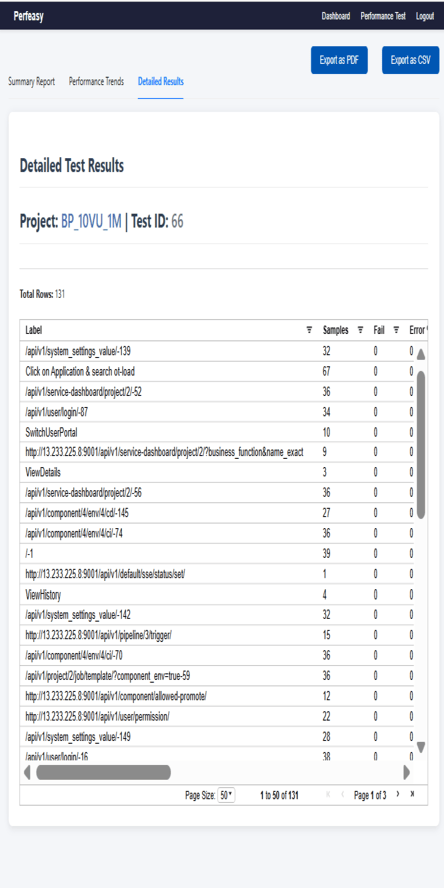The image size is (444, 888).
Task: Open Performance Test navigation link
Action: [383, 16]
